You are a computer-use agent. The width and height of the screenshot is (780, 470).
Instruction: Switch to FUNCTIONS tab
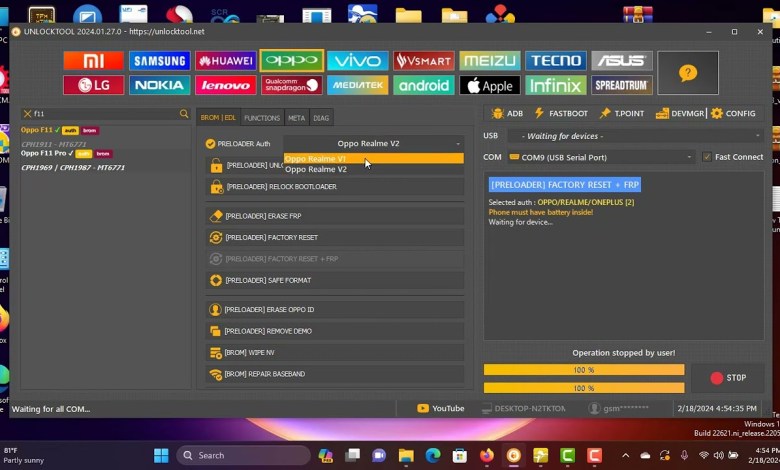262,118
